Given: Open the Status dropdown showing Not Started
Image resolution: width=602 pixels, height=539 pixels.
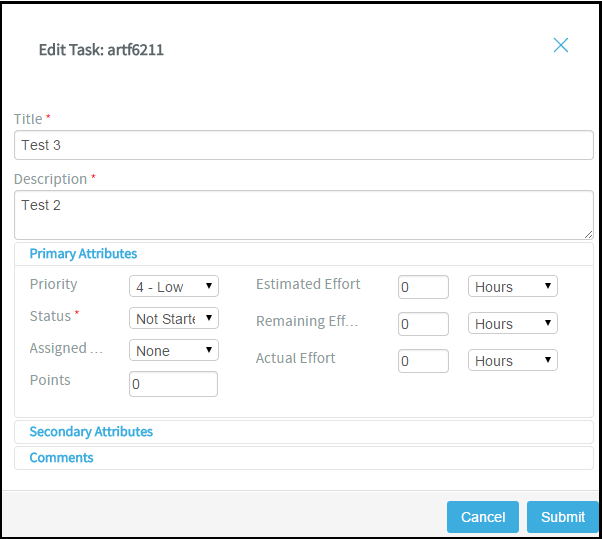Looking at the screenshot, I should coord(174,318).
